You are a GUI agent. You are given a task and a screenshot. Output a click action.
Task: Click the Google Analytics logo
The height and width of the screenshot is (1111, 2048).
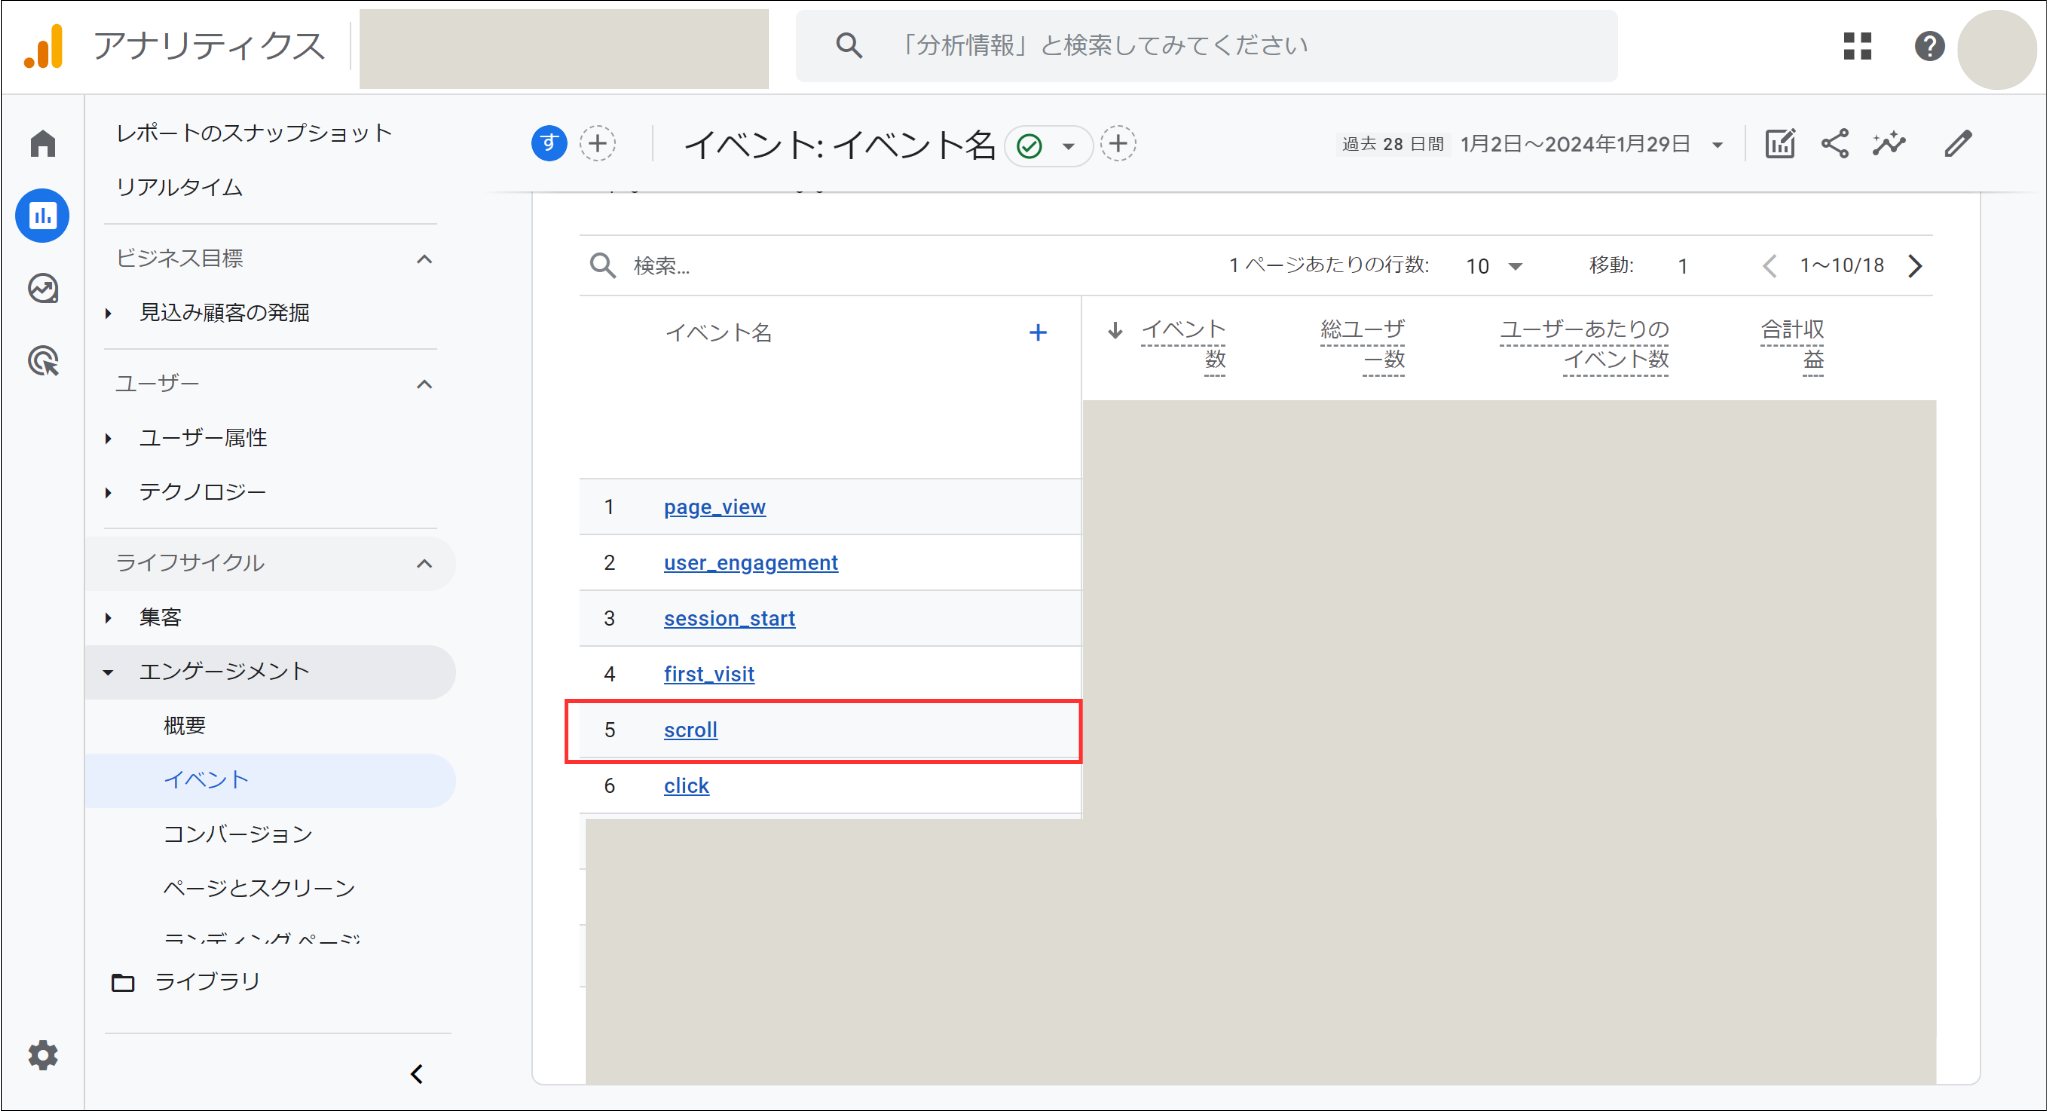coord(45,46)
